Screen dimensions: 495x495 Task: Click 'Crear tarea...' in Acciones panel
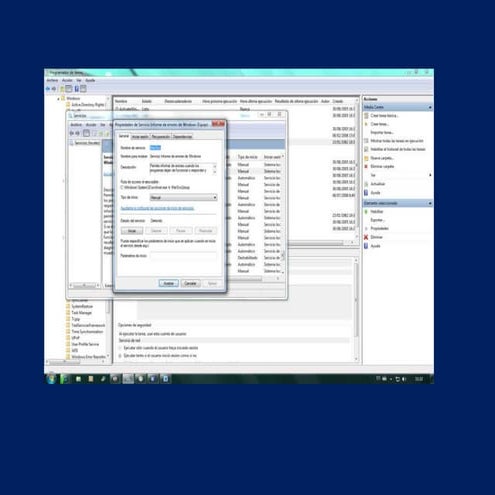379,124
